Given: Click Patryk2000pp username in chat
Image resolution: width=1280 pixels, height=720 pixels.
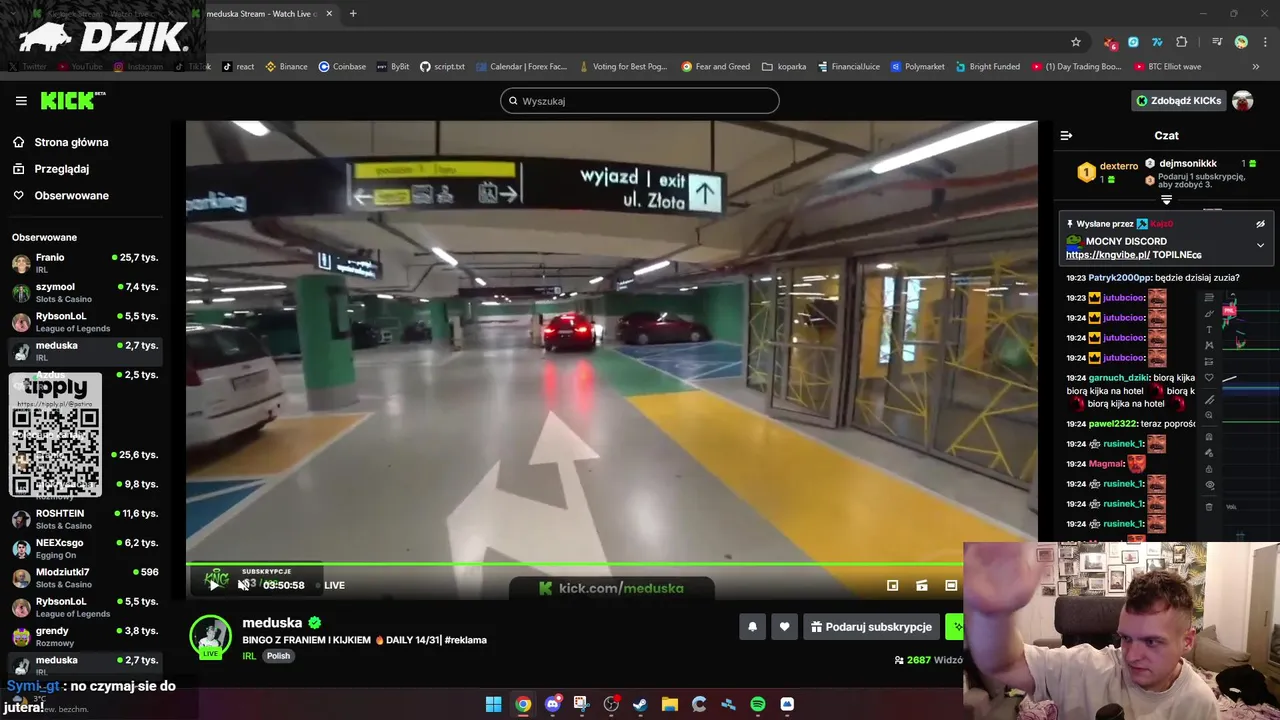Looking at the screenshot, I should (x=1119, y=278).
